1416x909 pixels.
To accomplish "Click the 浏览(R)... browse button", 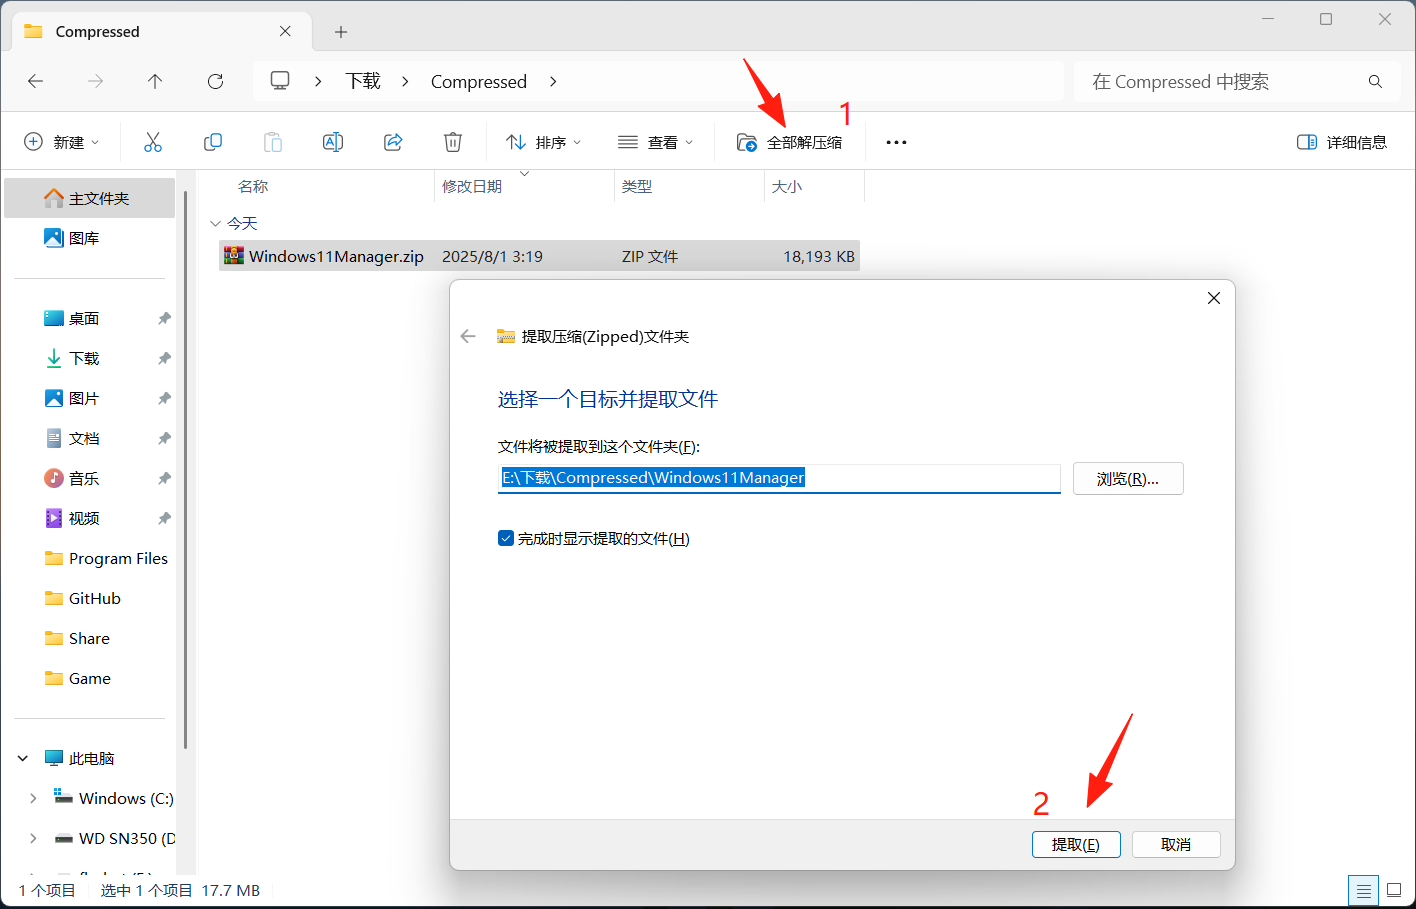I will pyautogui.click(x=1127, y=478).
